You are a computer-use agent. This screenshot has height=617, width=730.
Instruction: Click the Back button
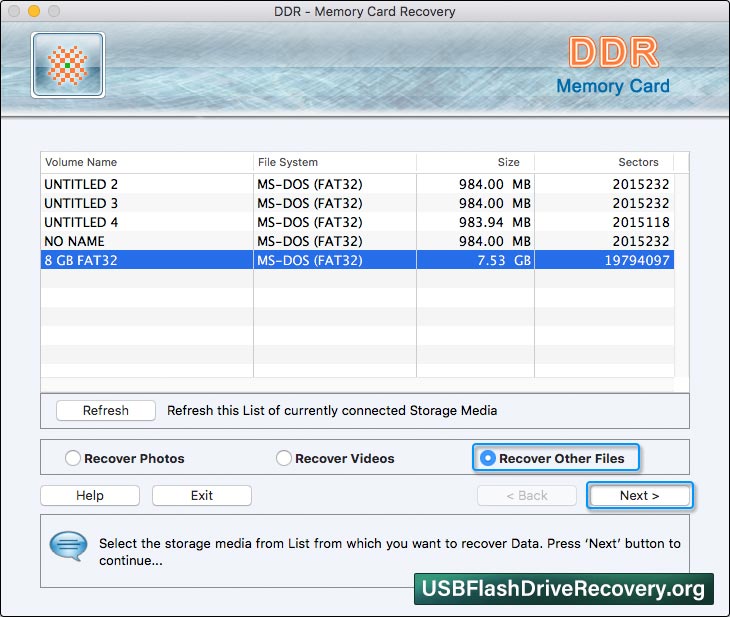tap(527, 495)
